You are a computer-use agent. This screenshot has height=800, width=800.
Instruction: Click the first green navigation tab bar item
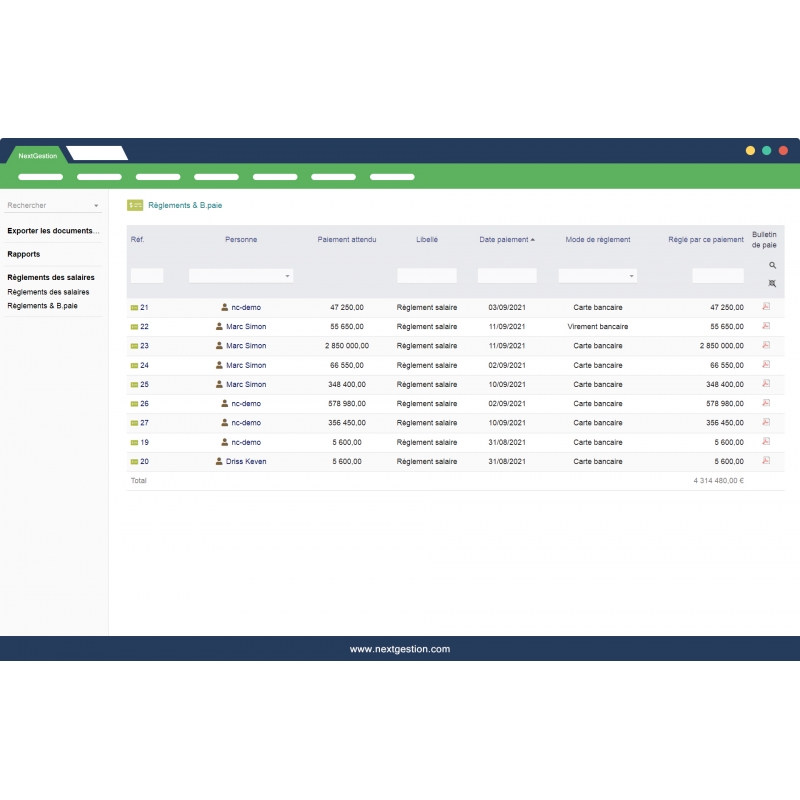(x=41, y=176)
